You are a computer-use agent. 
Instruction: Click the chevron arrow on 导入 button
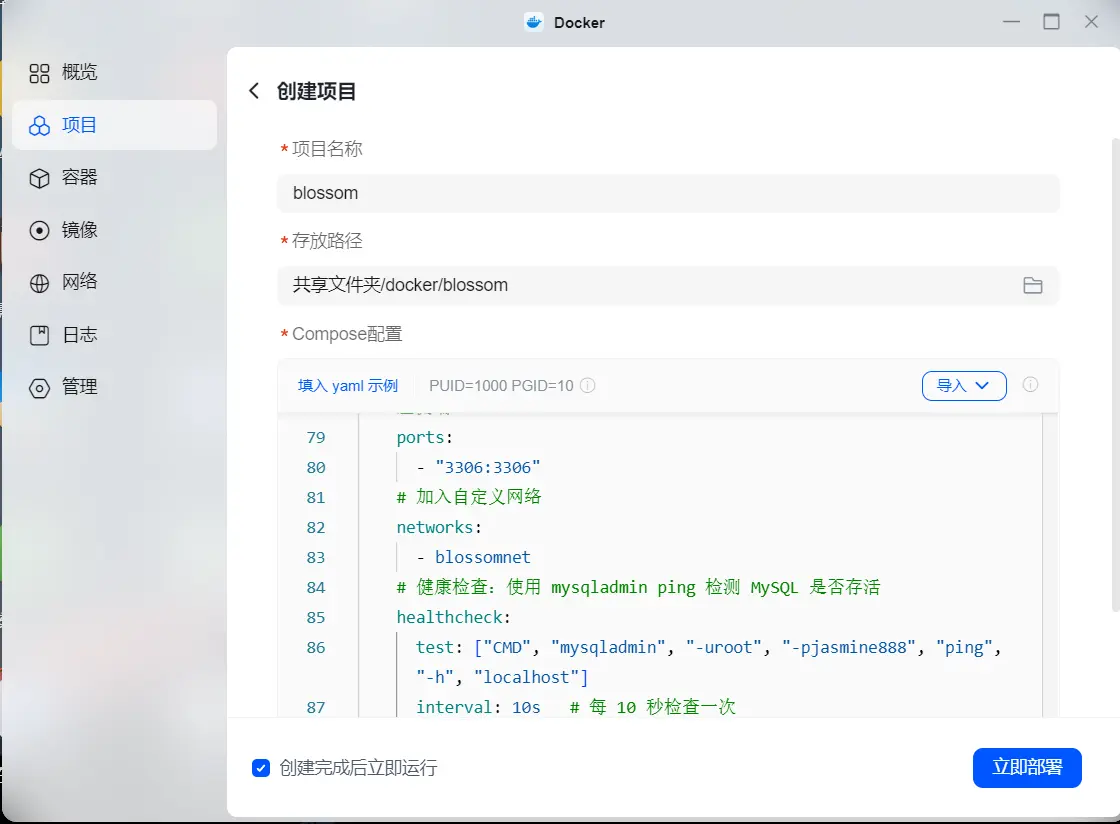982,386
